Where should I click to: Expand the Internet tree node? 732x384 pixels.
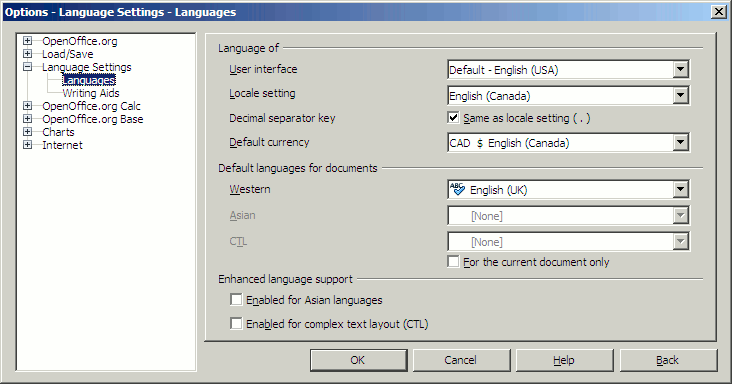click(28, 145)
